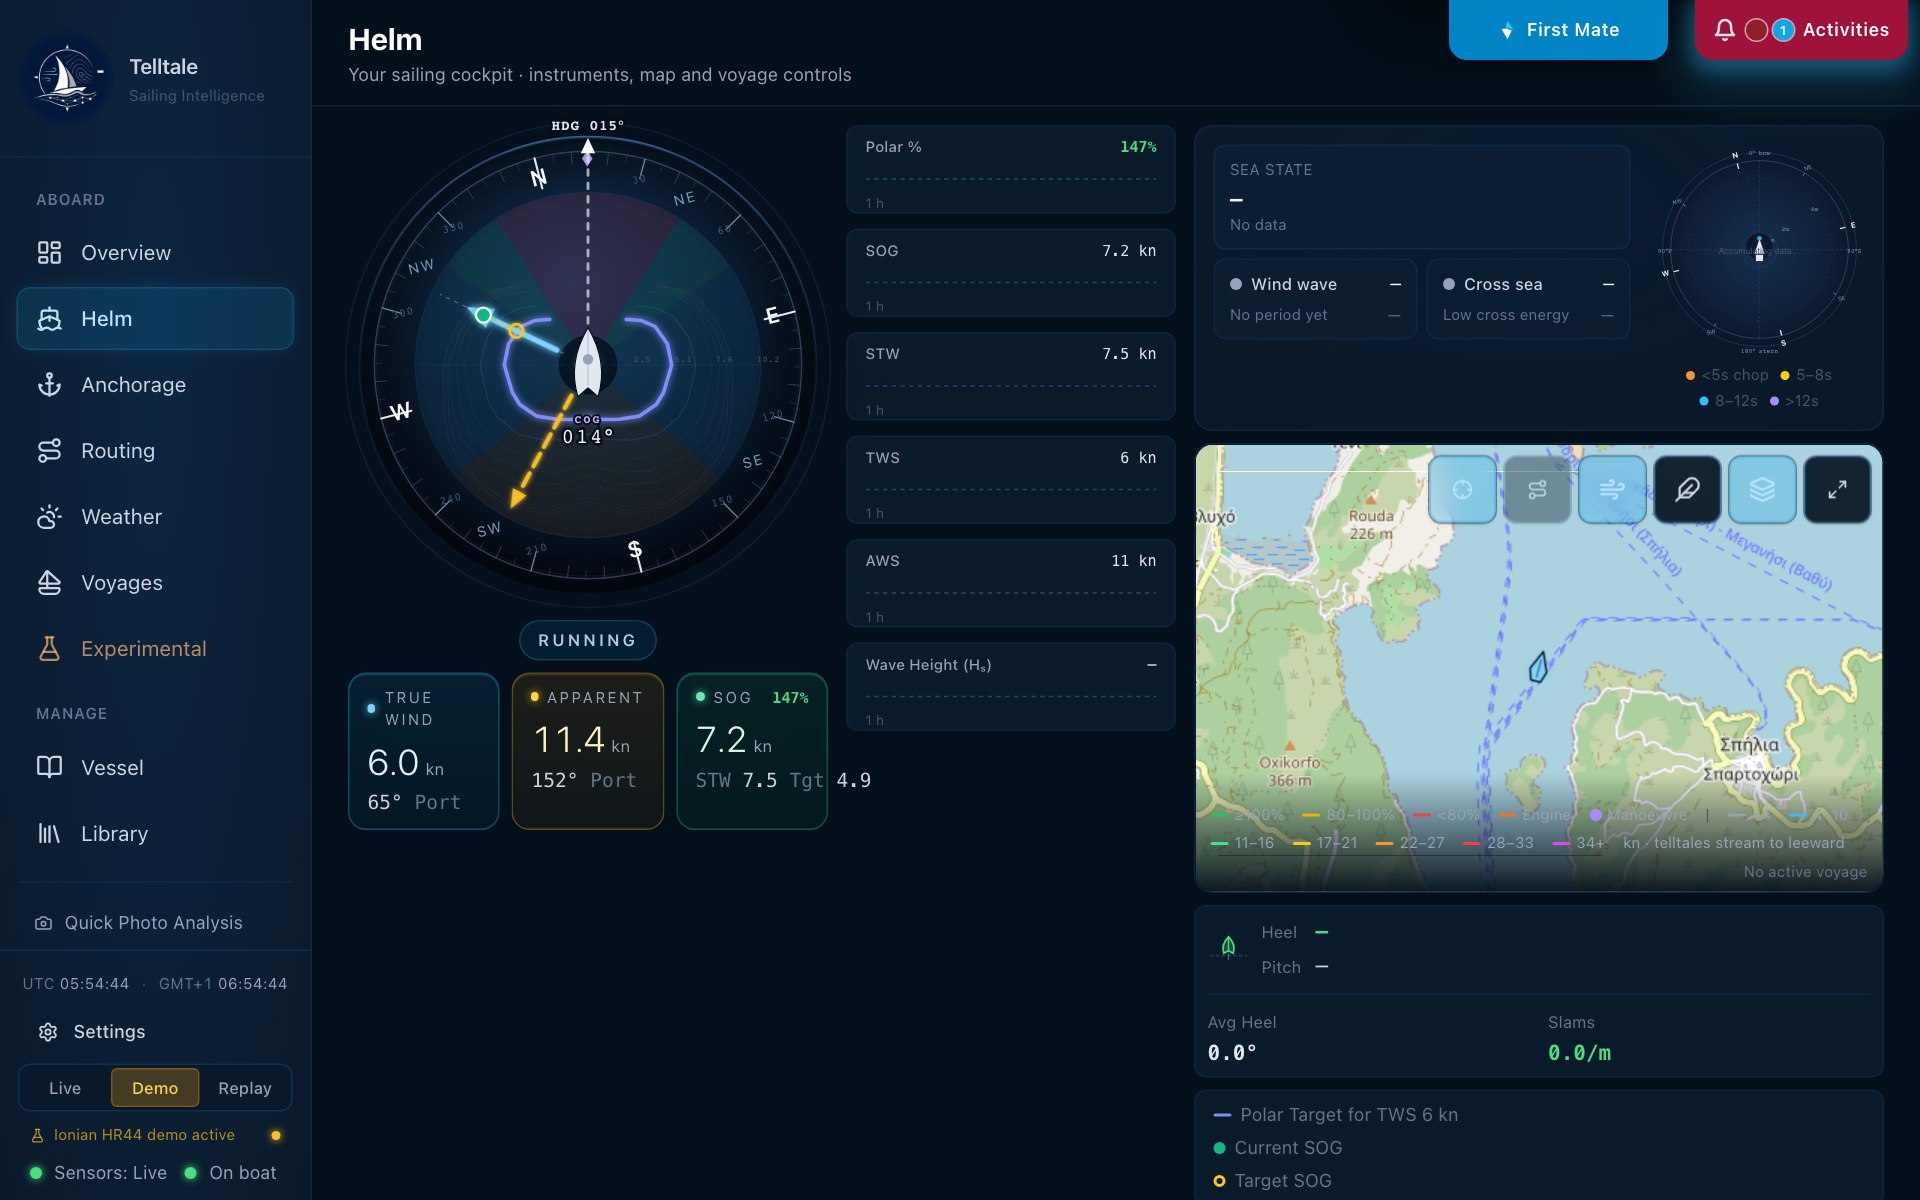This screenshot has height=1200, width=1920.
Task: Click the Target SOG yellow ring legend
Action: click(1219, 1181)
